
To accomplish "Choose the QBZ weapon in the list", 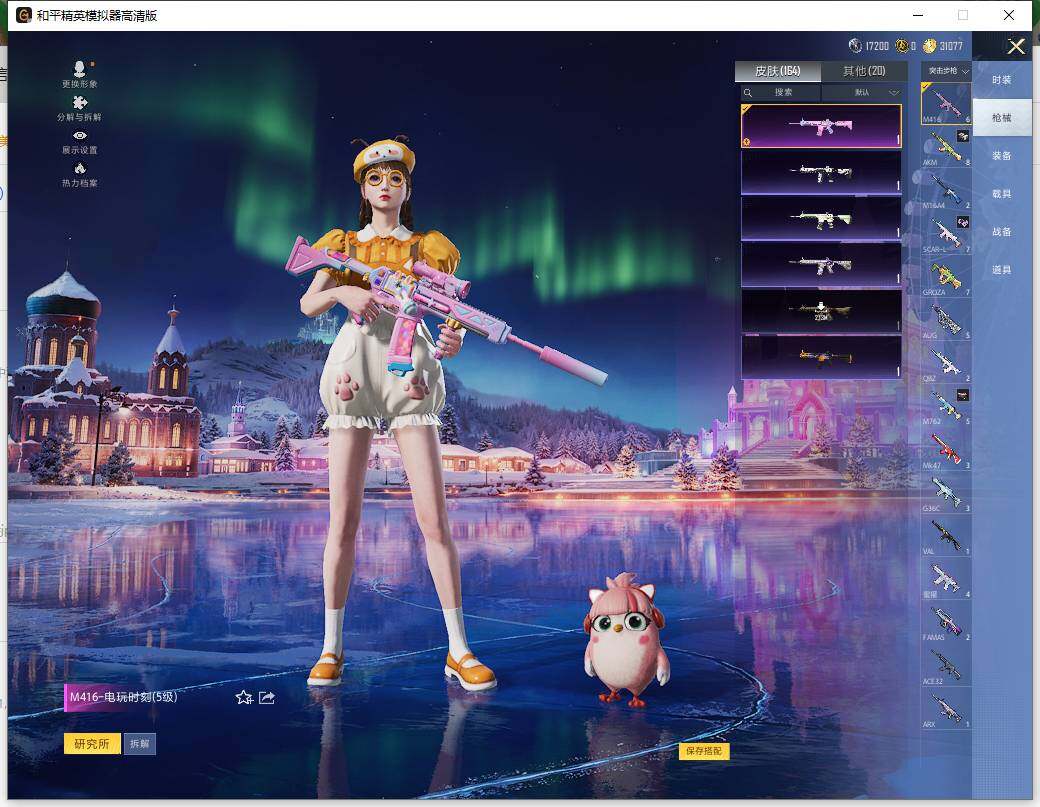I will tap(946, 362).
